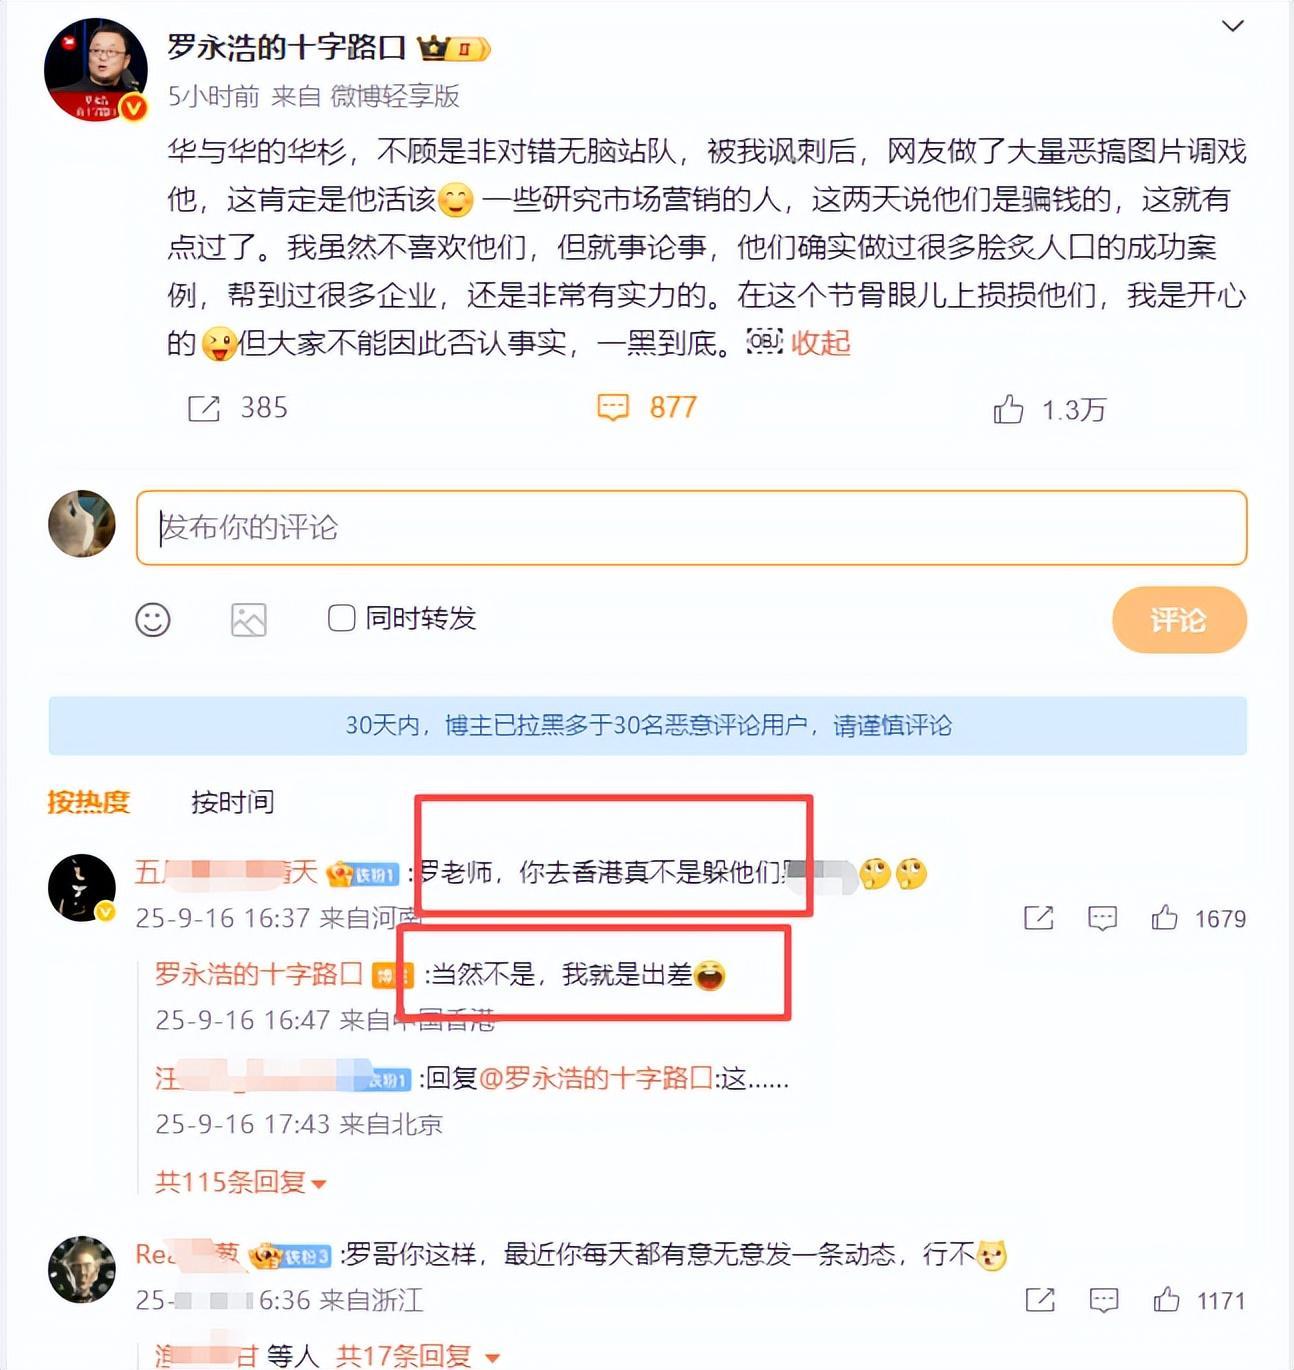Open the post options chevron at top right
The height and width of the screenshot is (1370, 1294).
point(1233,26)
